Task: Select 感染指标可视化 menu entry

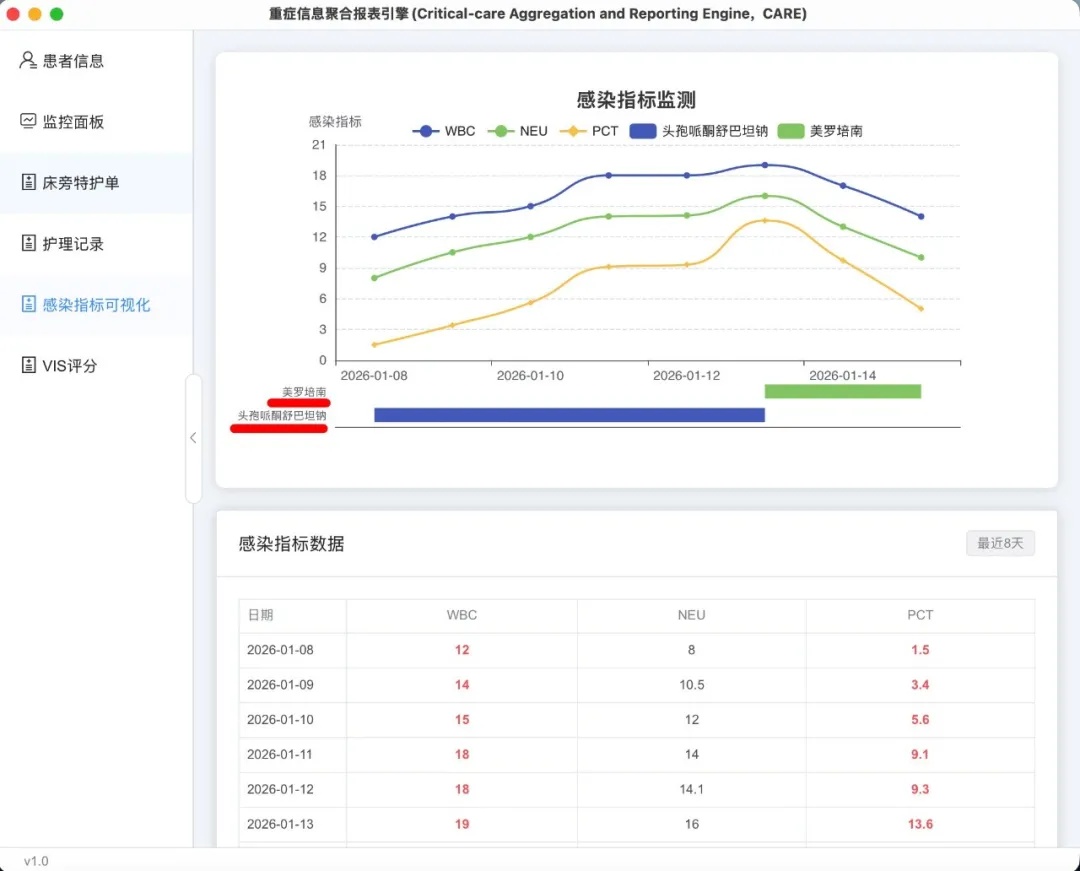Action: [x=96, y=304]
